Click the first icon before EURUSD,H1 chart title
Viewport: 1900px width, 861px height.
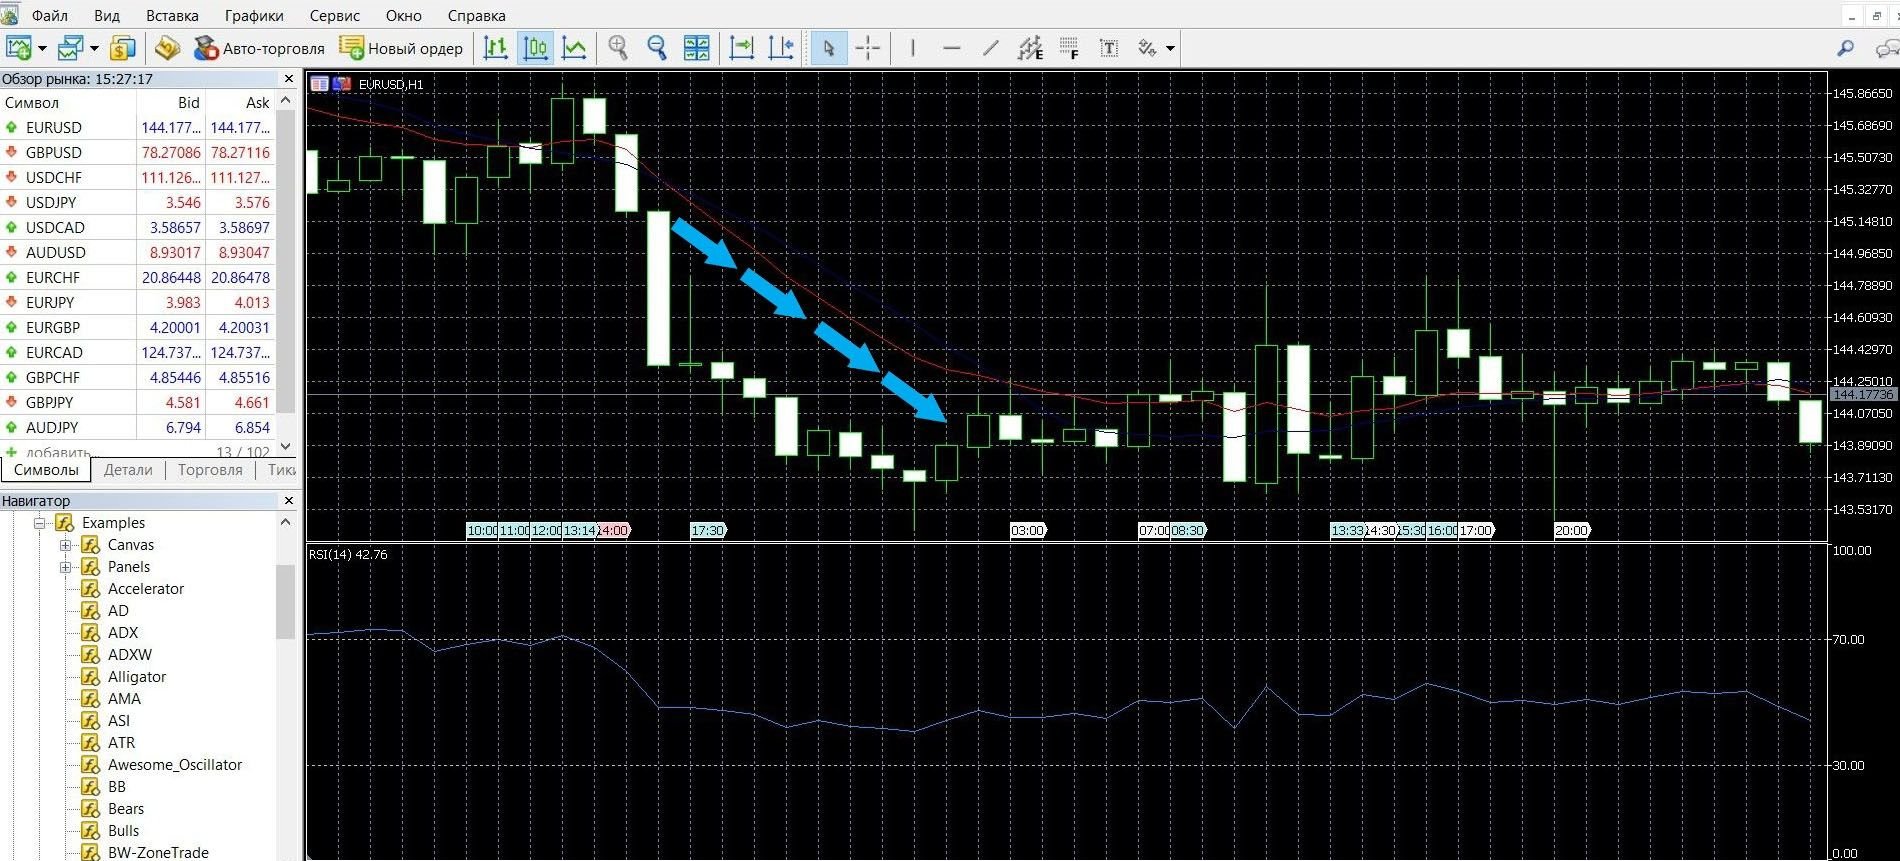click(x=319, y=84)
